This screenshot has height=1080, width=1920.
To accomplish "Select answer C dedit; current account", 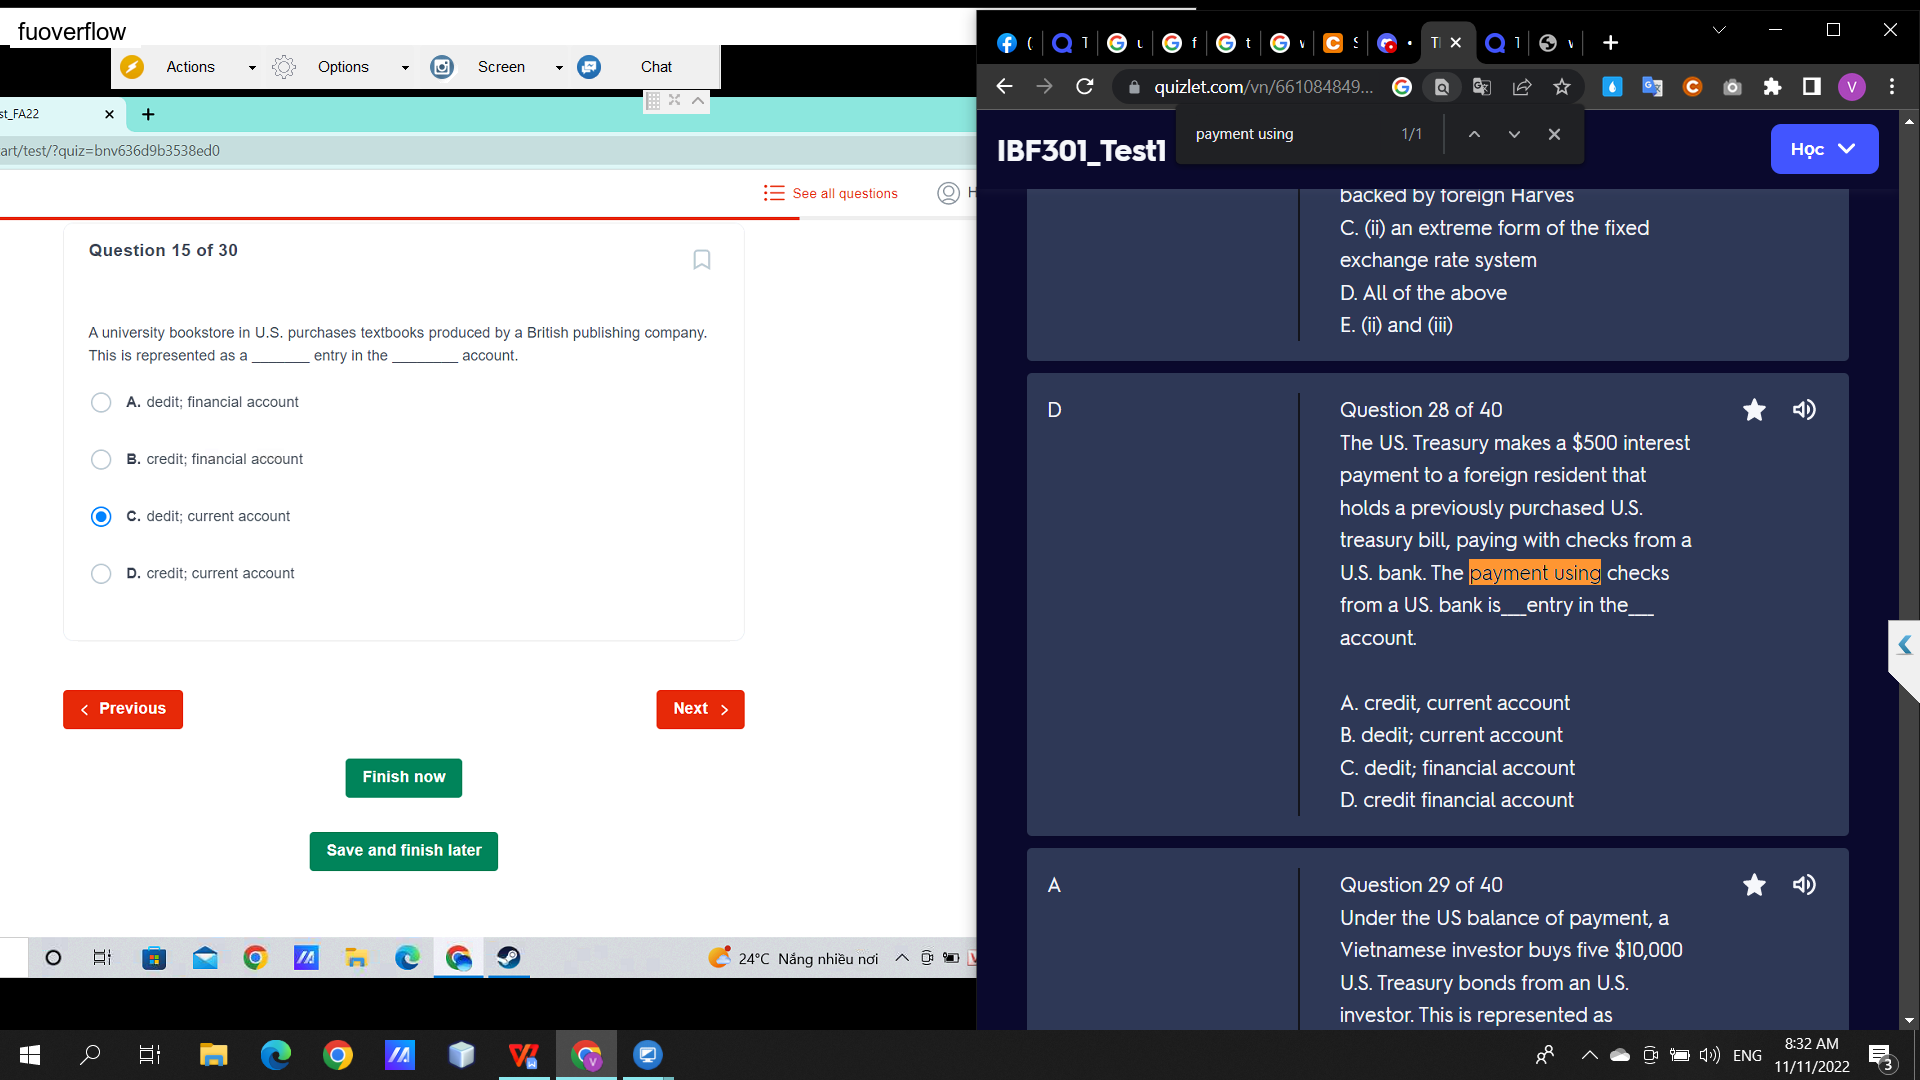I will click(x=101, y=517).
